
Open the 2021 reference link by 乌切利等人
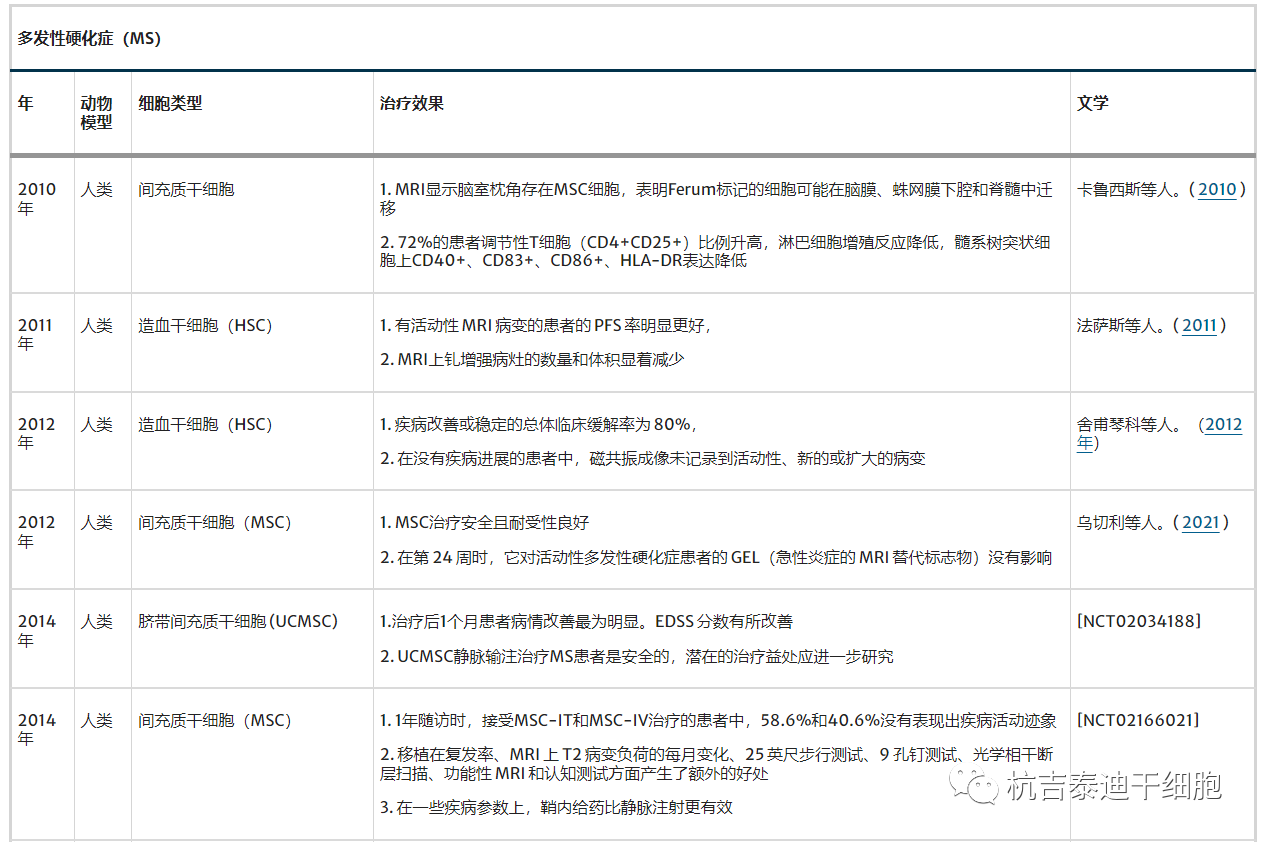(x=1201, y=522)
